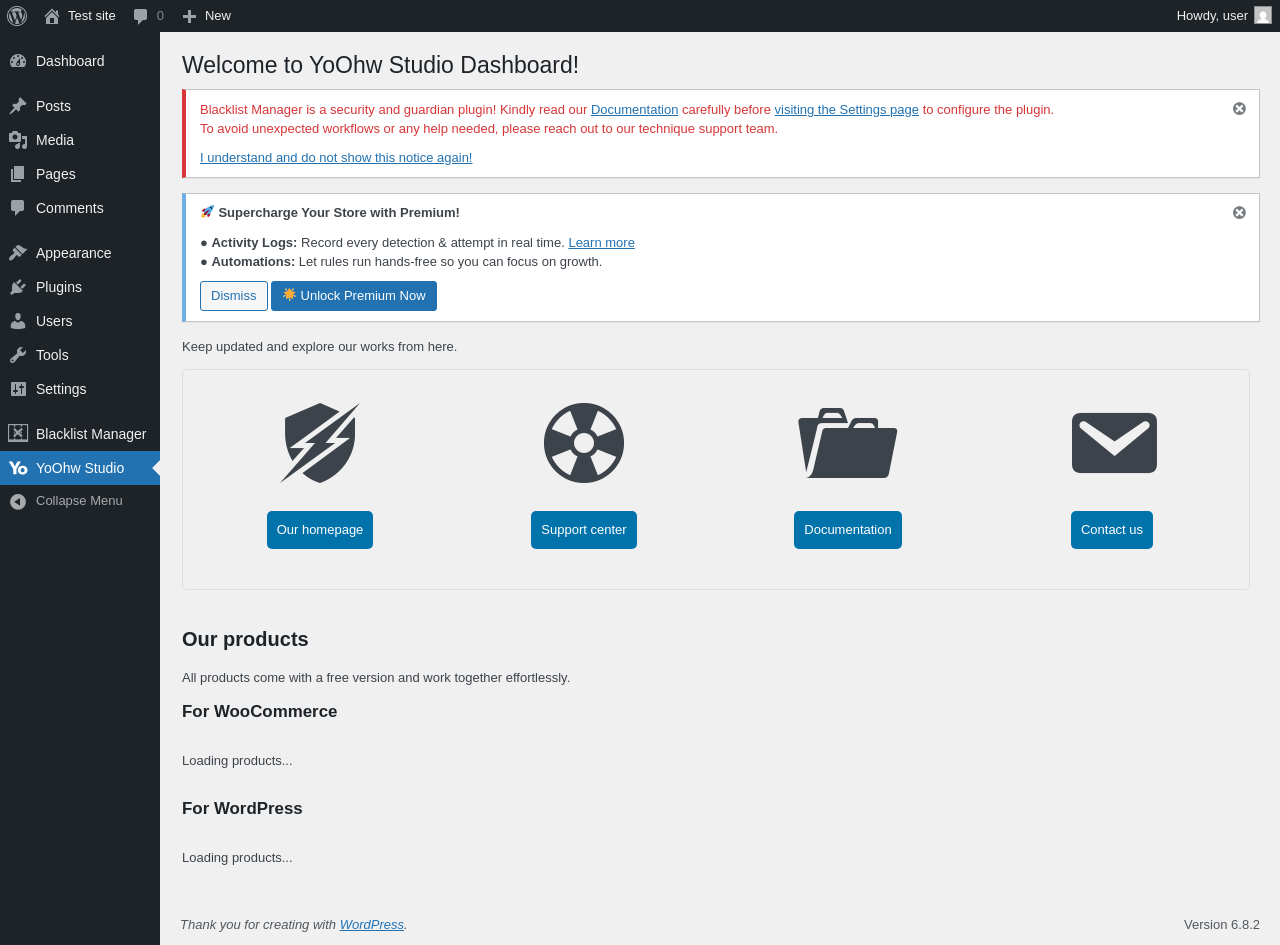The width and height of the screenshot is (1280, 945).
Task: Click the For WordPress heading
Action: (242, 809)
